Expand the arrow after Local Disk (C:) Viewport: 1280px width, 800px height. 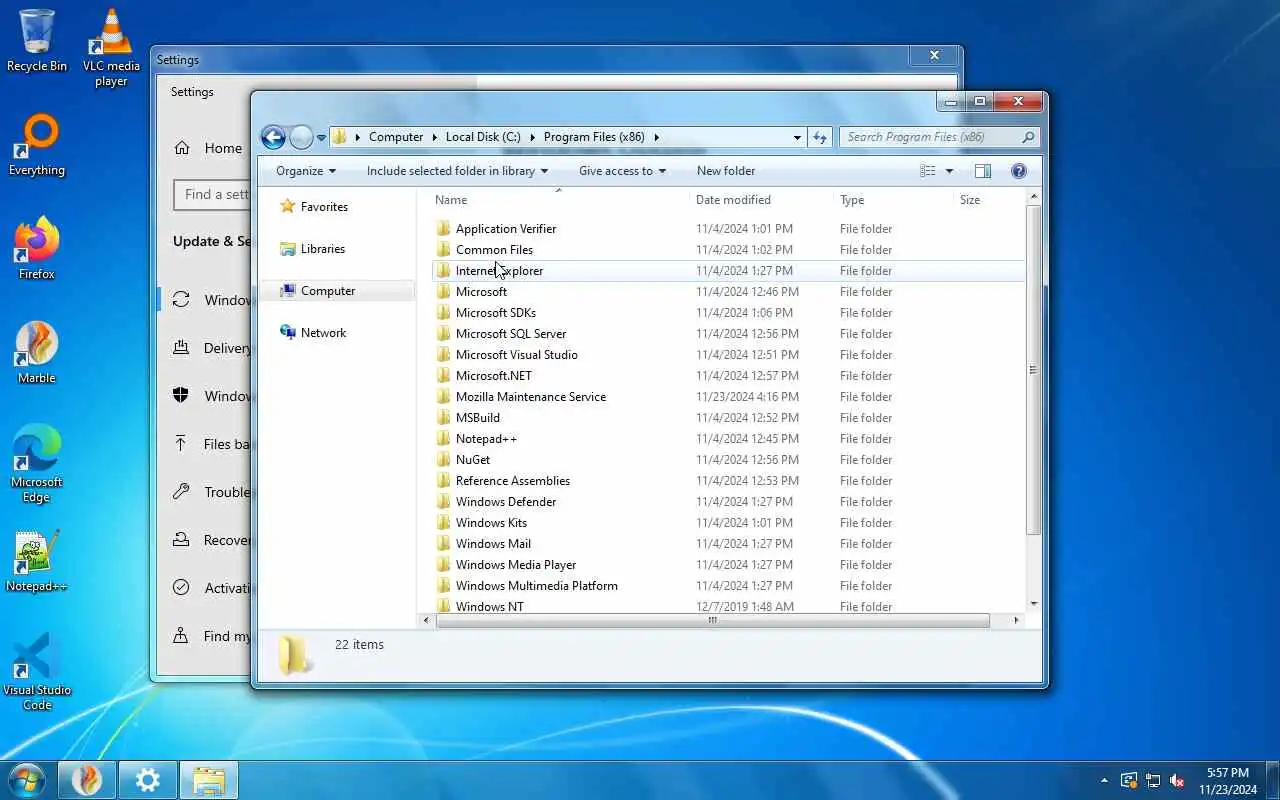533,137
